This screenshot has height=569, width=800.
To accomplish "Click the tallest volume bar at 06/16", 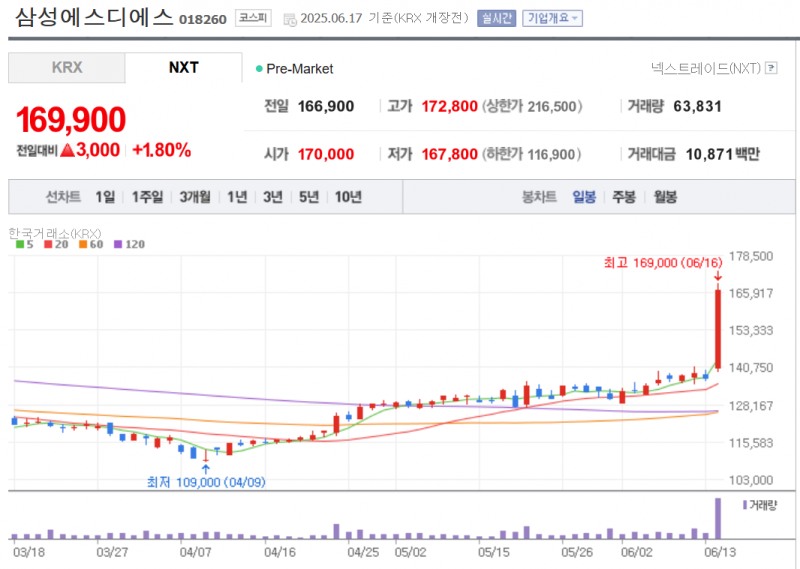I will [718, 518].
